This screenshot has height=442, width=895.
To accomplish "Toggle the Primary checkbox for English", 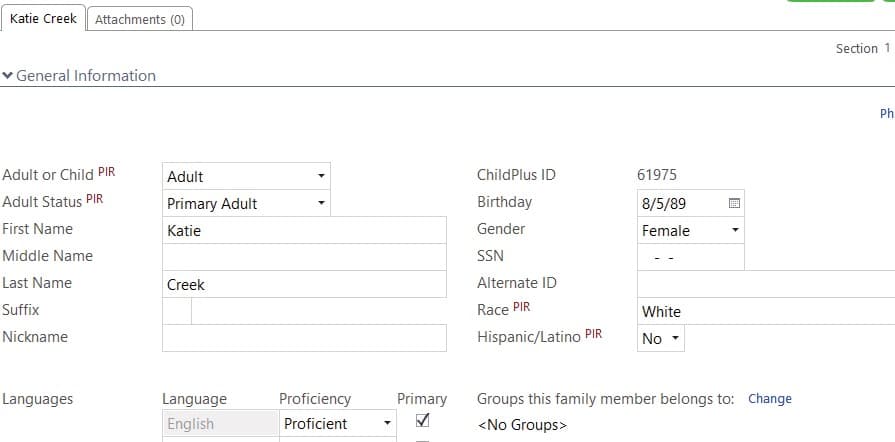I will click(421, 420).
